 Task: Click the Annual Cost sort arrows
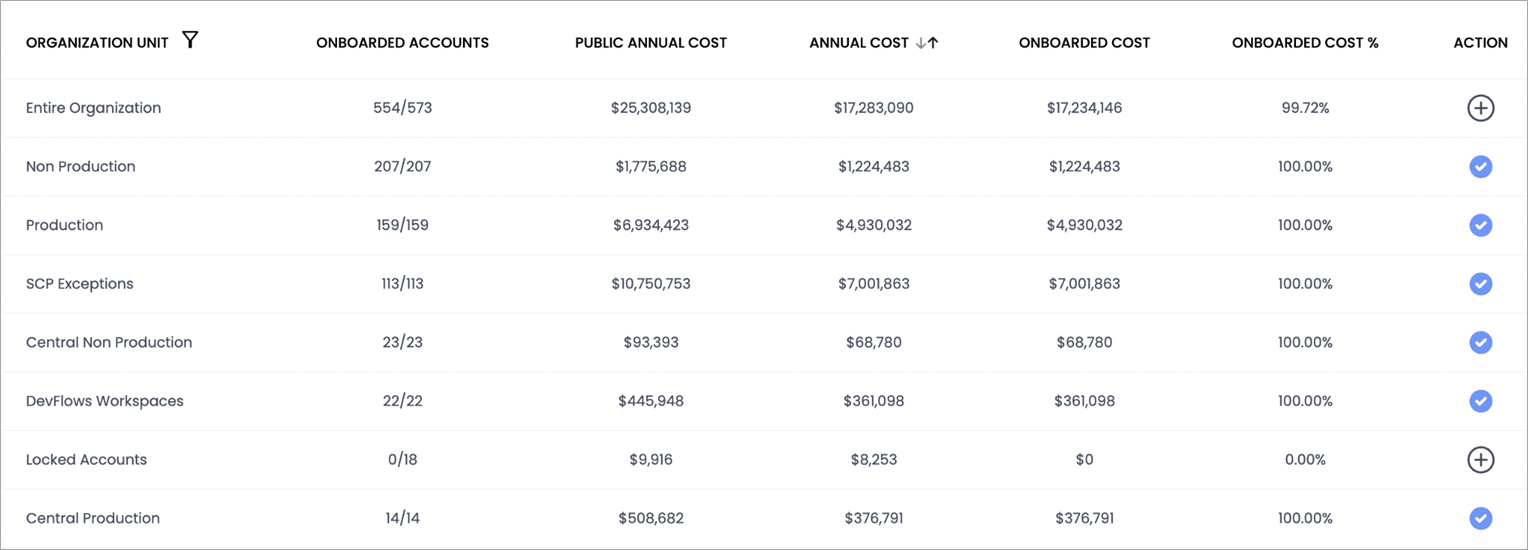click(x=926, y=43)
